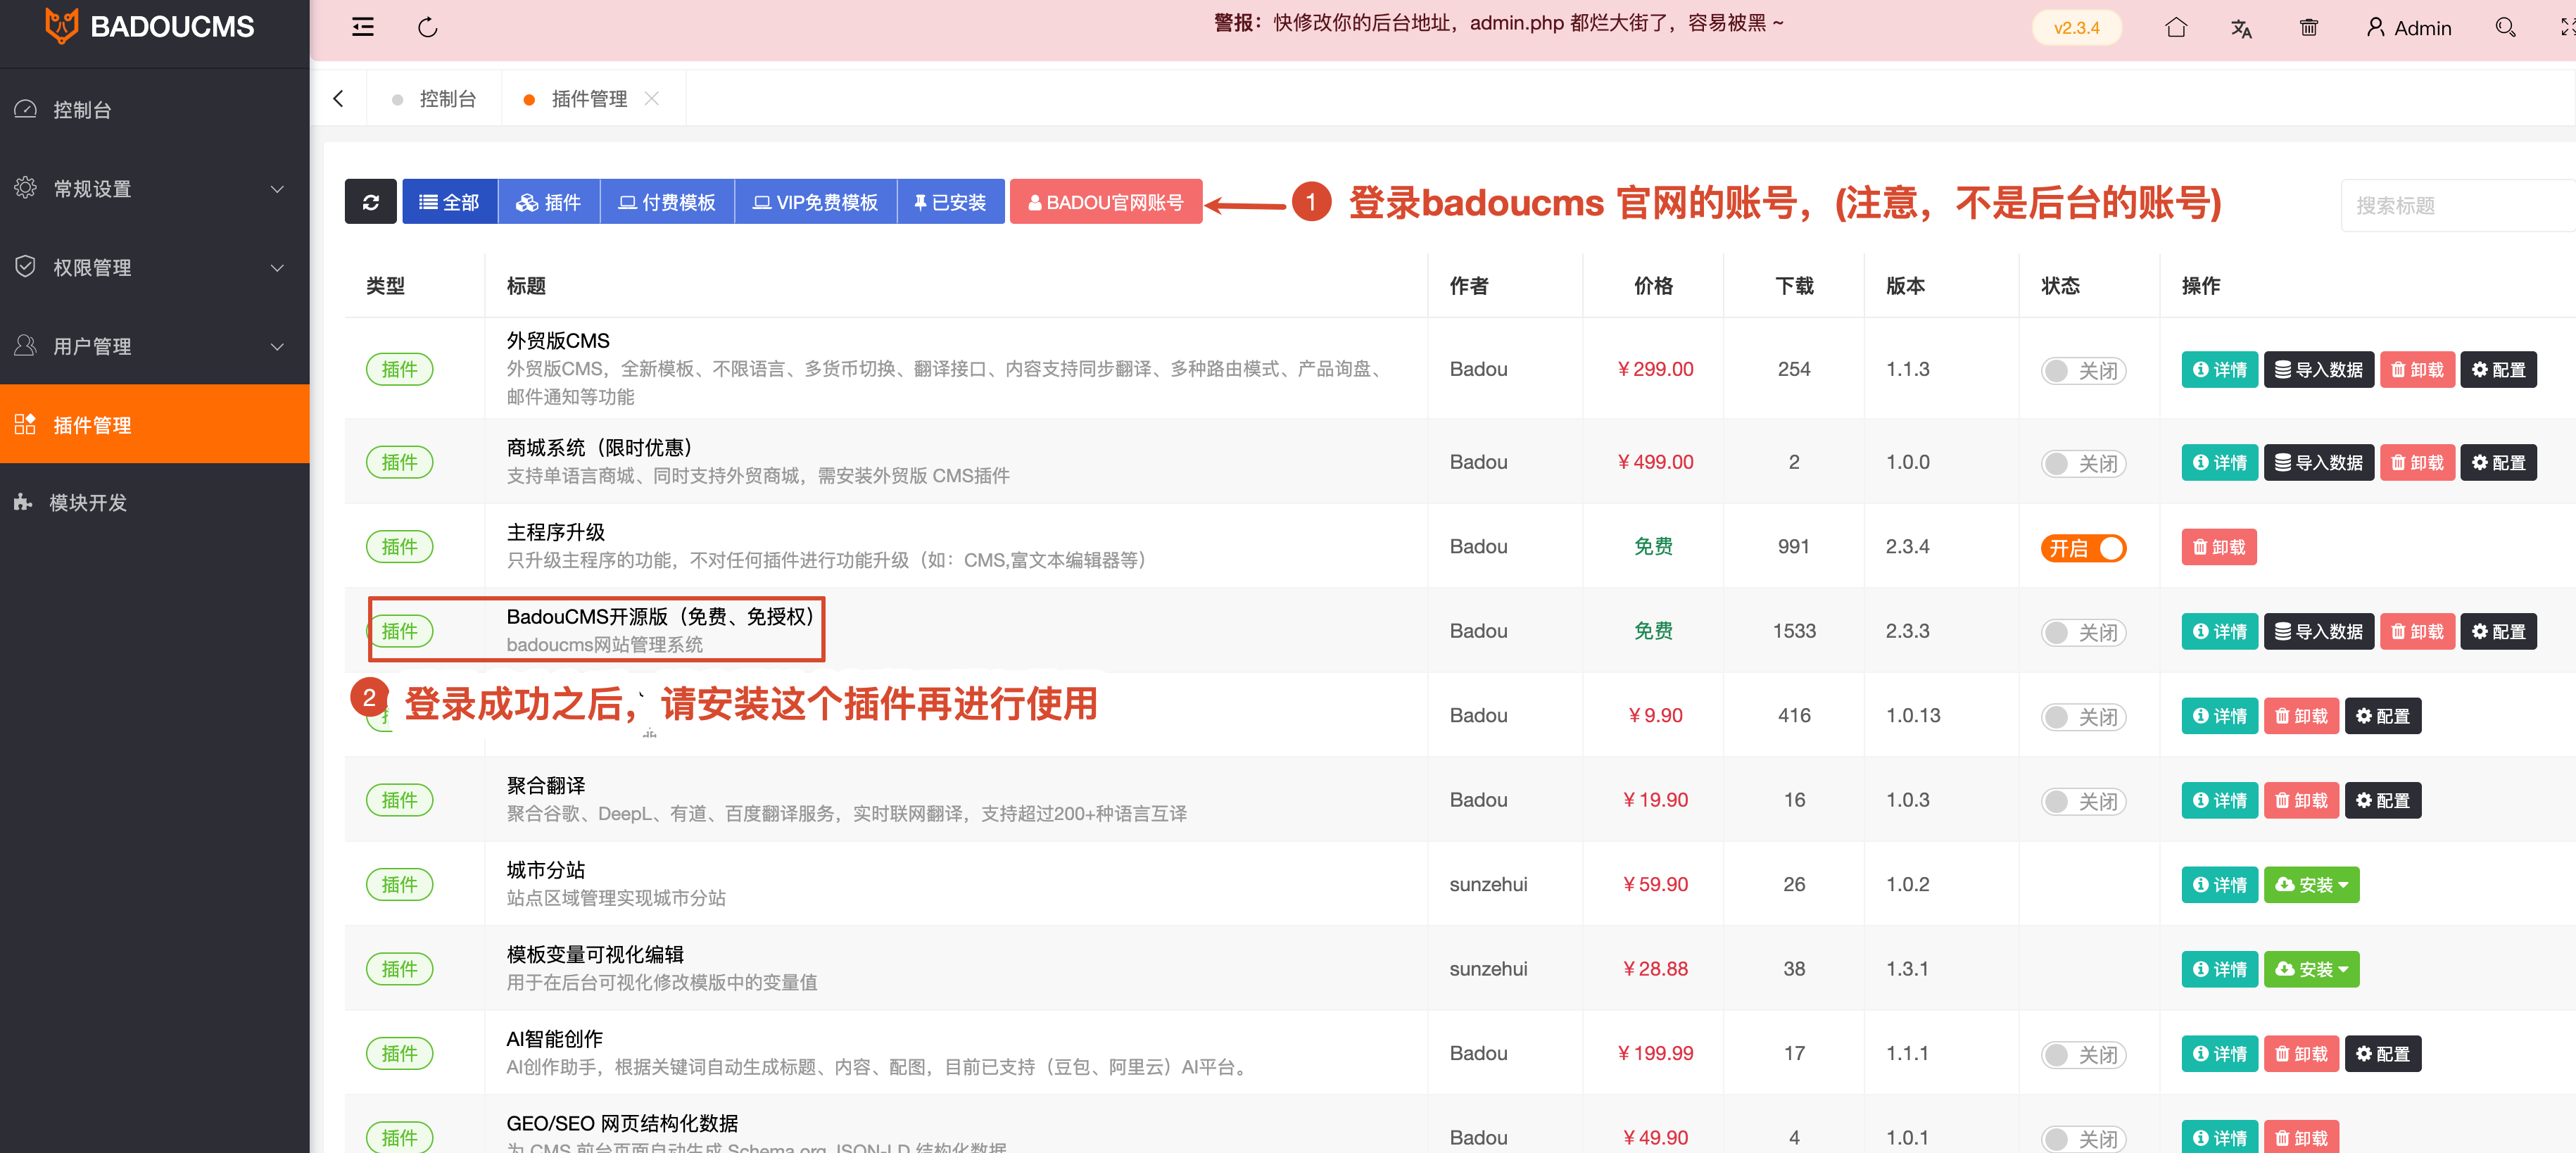
Task: Expand the 用户管理 sidebar menu
Action: pyautogui.click(x=155, y=346)
